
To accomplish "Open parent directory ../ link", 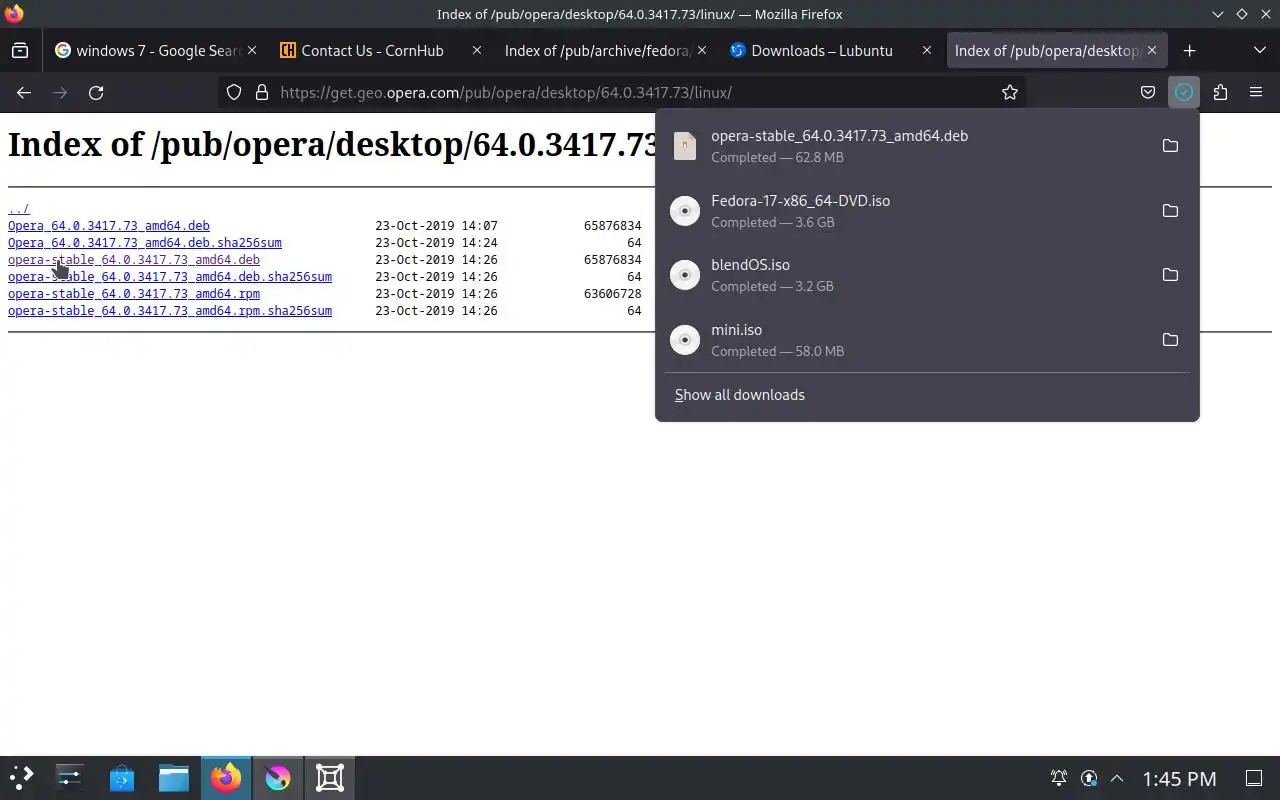I will [19, 209].
